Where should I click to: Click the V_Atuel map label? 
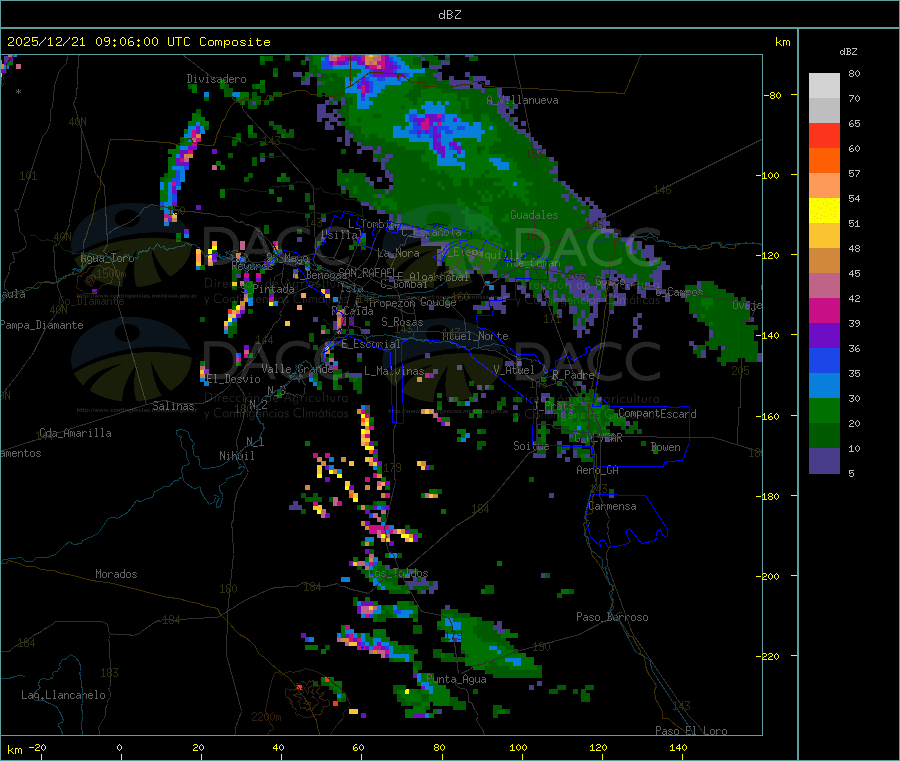coord(514,370)
